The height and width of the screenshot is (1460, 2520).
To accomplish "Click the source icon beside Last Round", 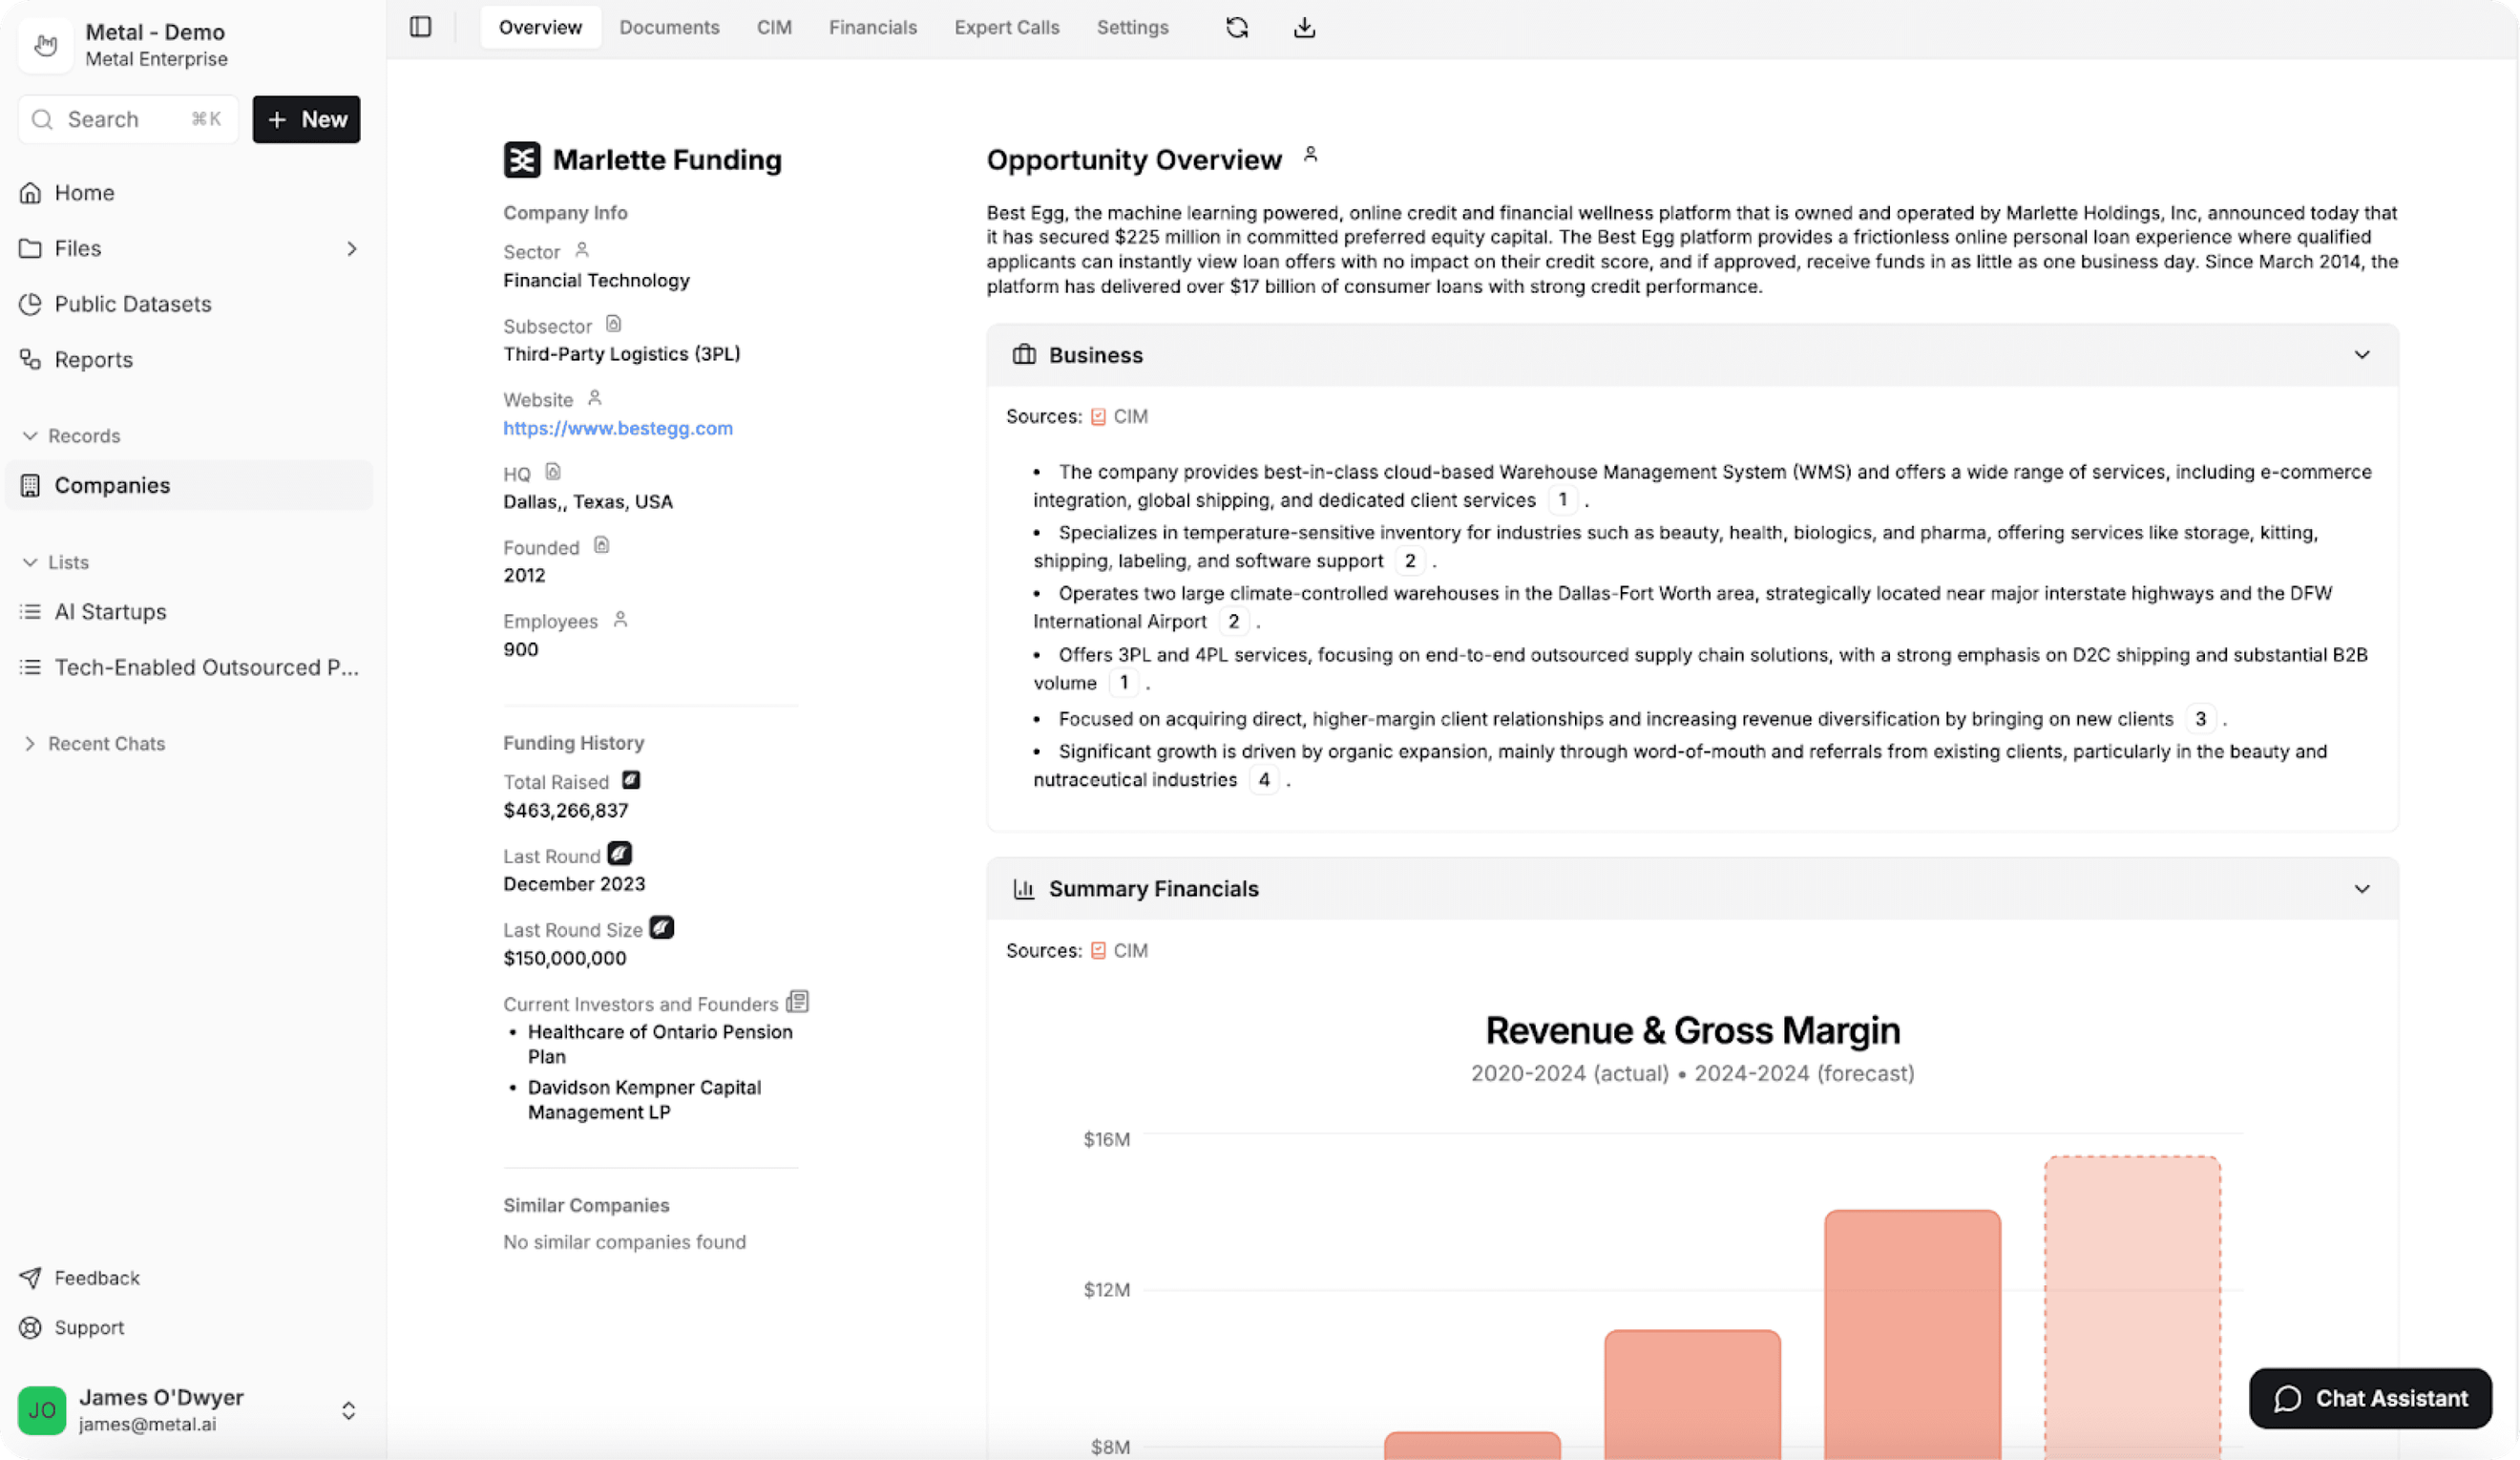I will pyautogui.click(x=620, y=853).
